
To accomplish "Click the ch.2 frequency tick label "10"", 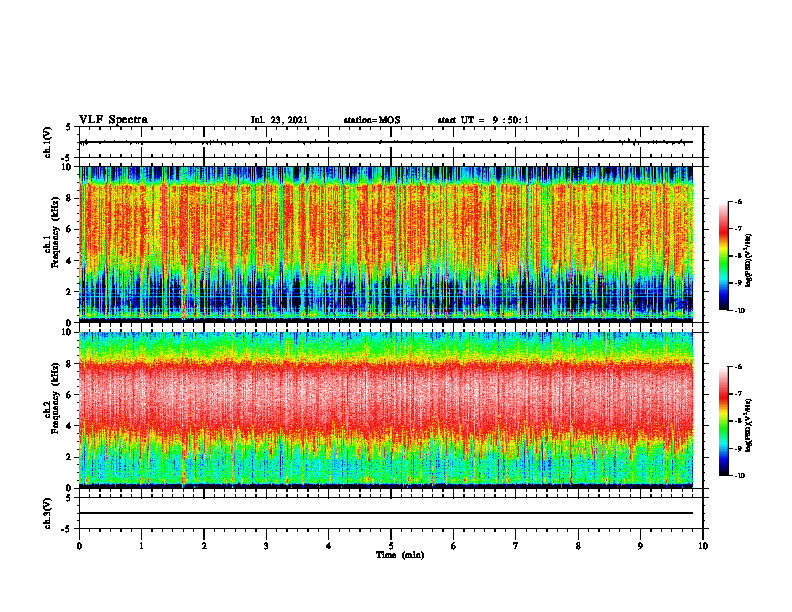I will click(67, 332).
